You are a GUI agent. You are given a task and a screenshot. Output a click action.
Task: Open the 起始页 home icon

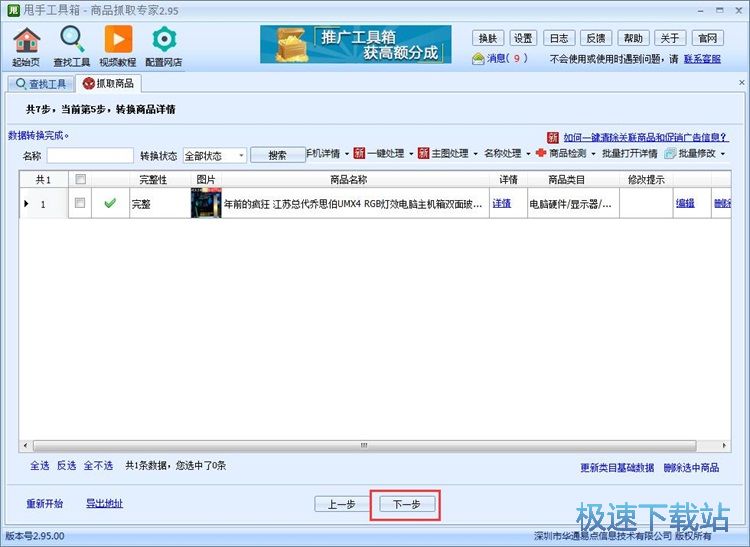click(x=27, y=46)
